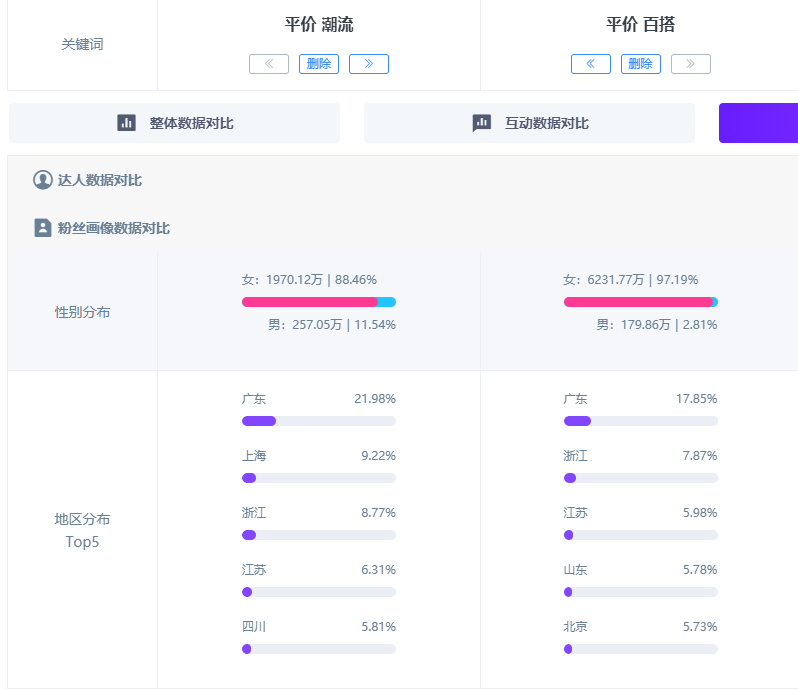The width and height of the screenshot is (798, 689).
Task: Click the 山东 region label
Action: tap(576, 570)
